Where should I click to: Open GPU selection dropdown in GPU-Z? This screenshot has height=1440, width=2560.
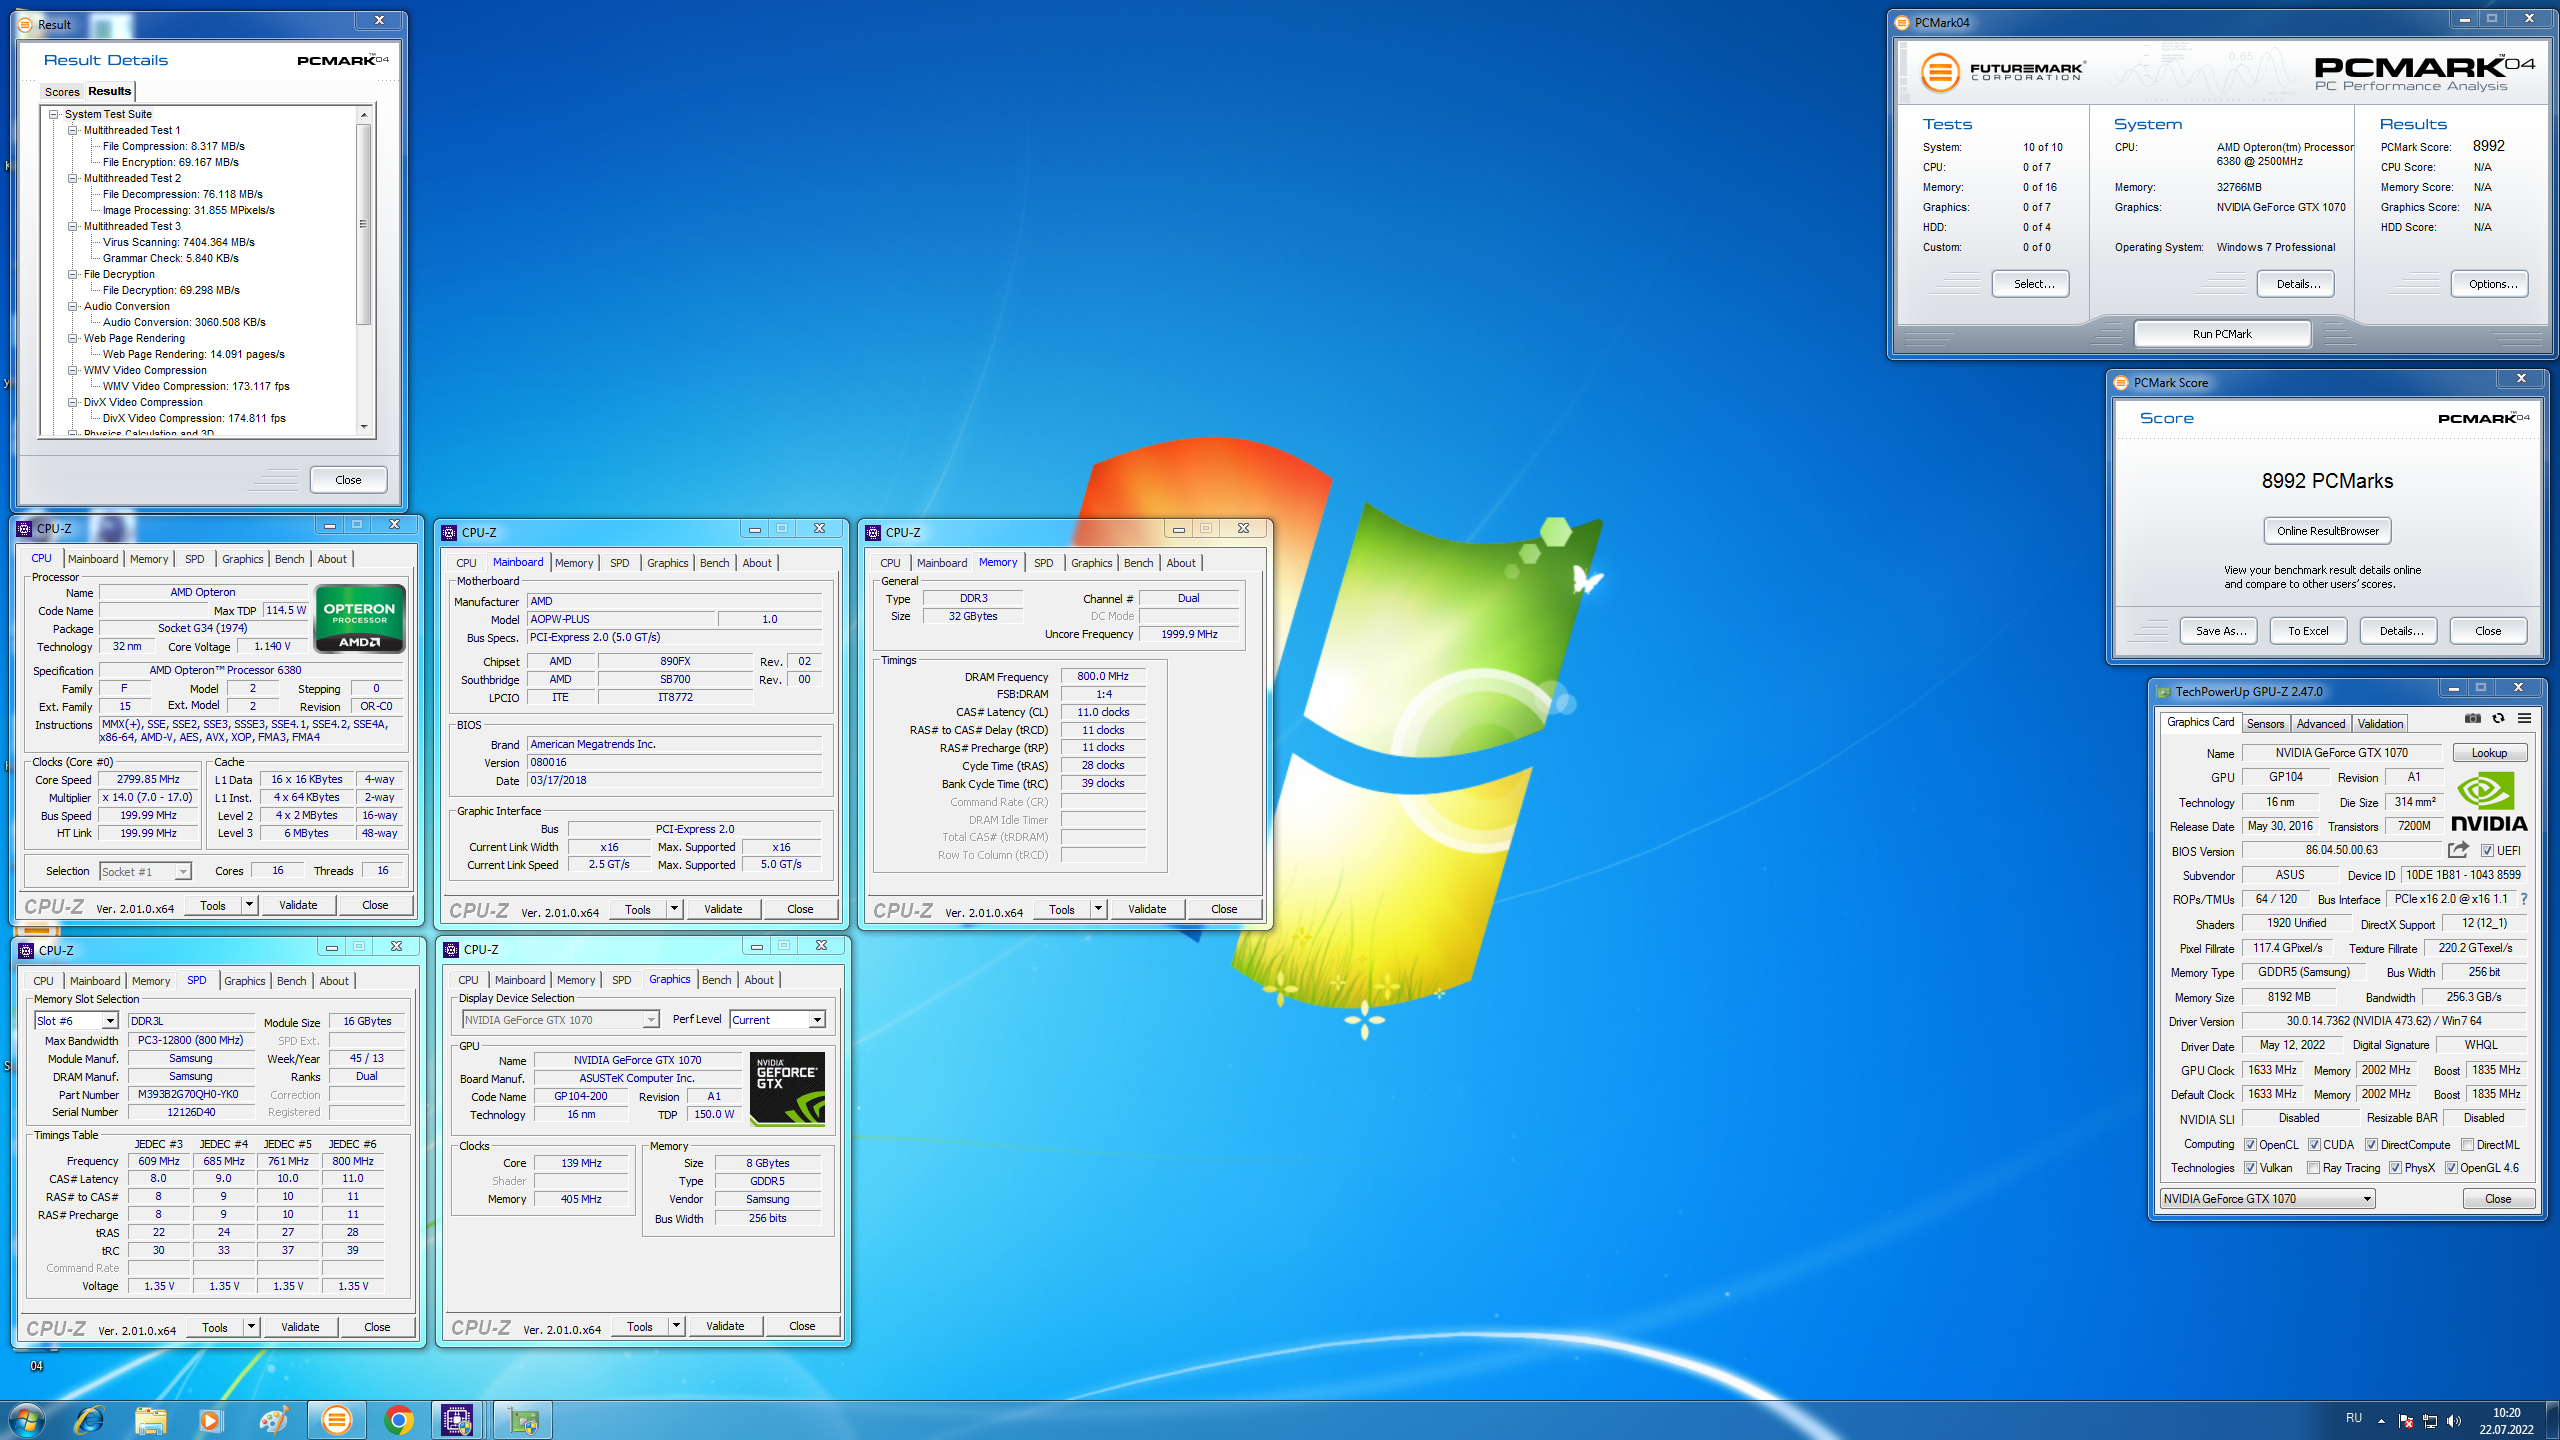point(2266,1199)
